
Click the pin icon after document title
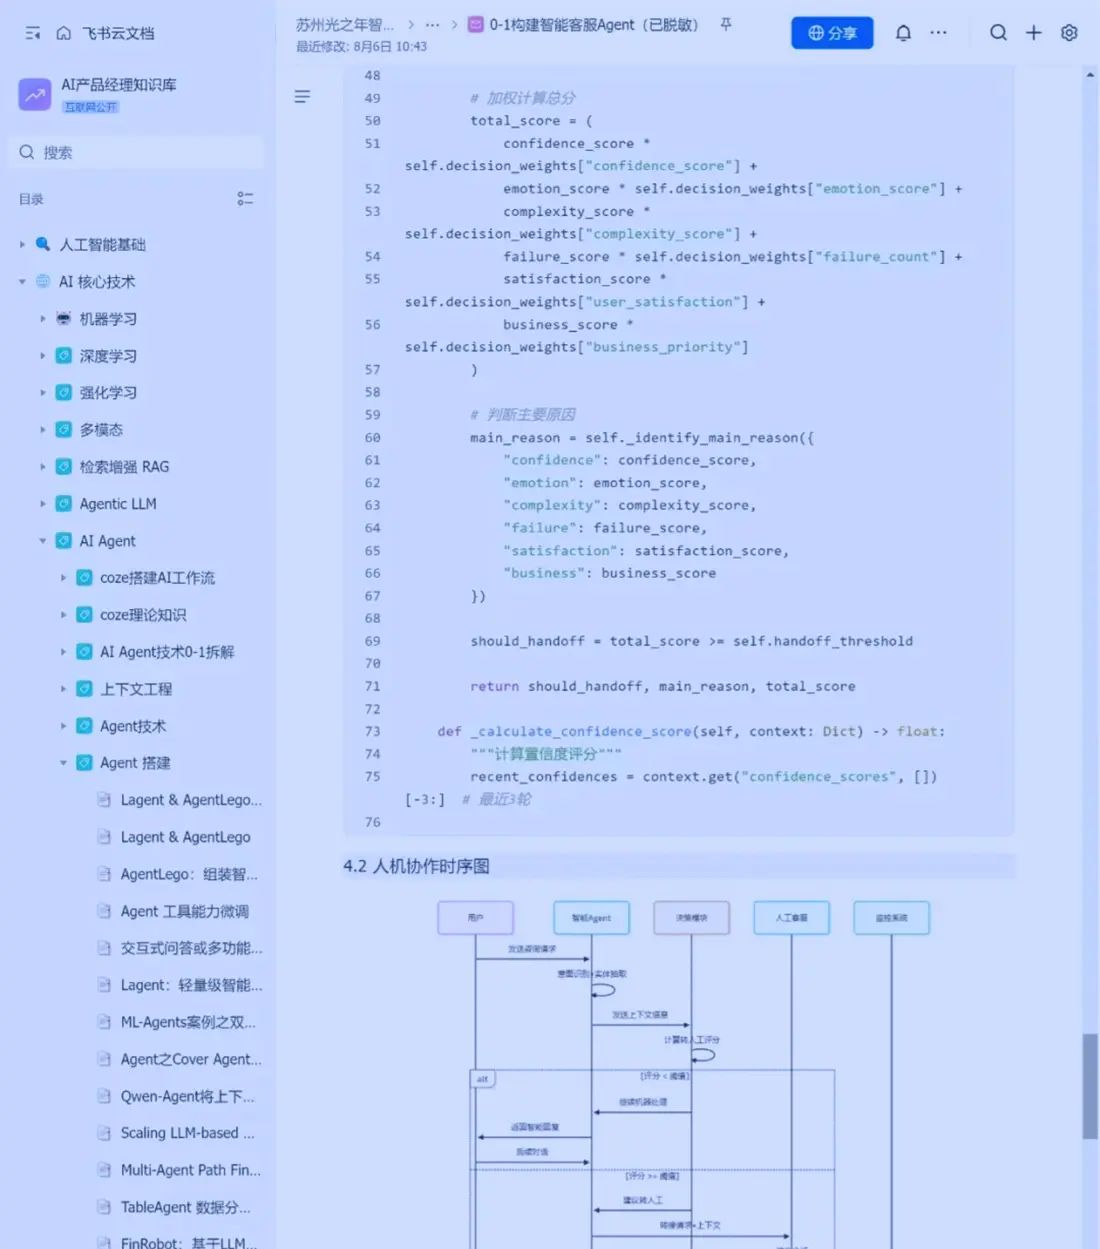tap(726, 25)
